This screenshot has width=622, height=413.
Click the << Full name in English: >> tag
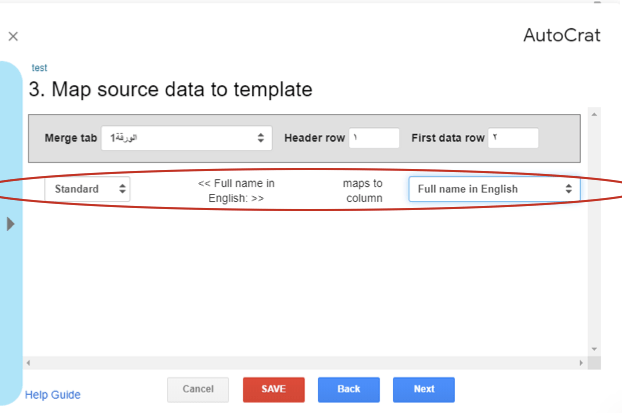coord(236,190)
